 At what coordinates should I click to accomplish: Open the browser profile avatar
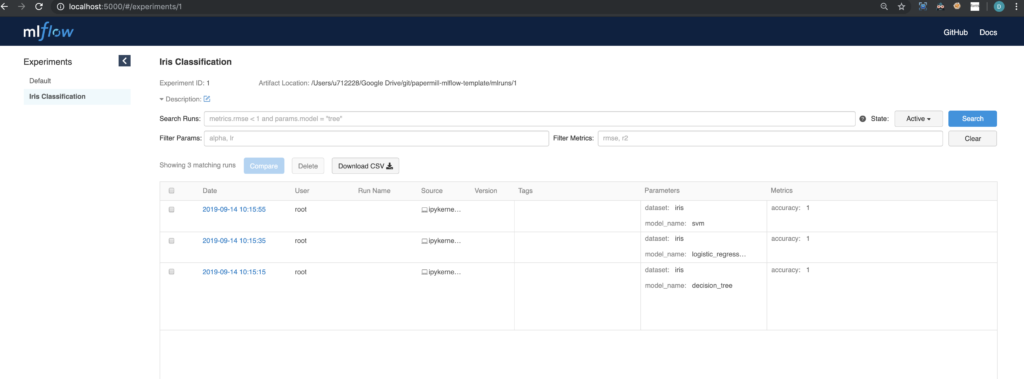[x=999, y=6]
